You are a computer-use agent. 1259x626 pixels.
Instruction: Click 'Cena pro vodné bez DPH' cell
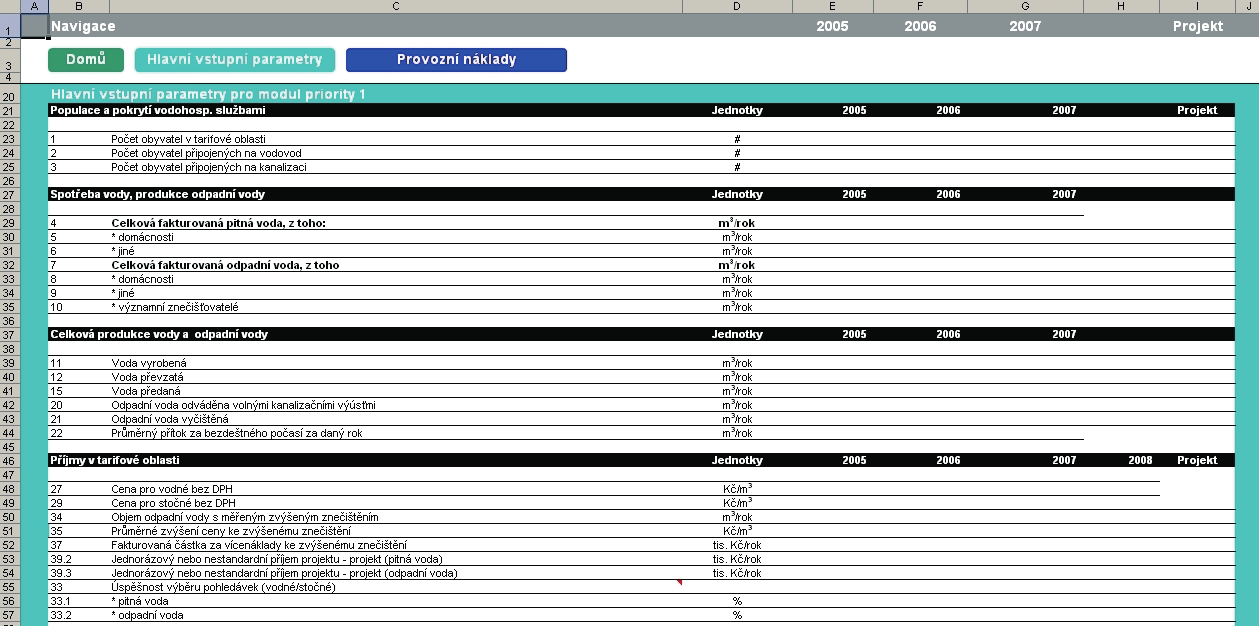[x=172, y=489]
